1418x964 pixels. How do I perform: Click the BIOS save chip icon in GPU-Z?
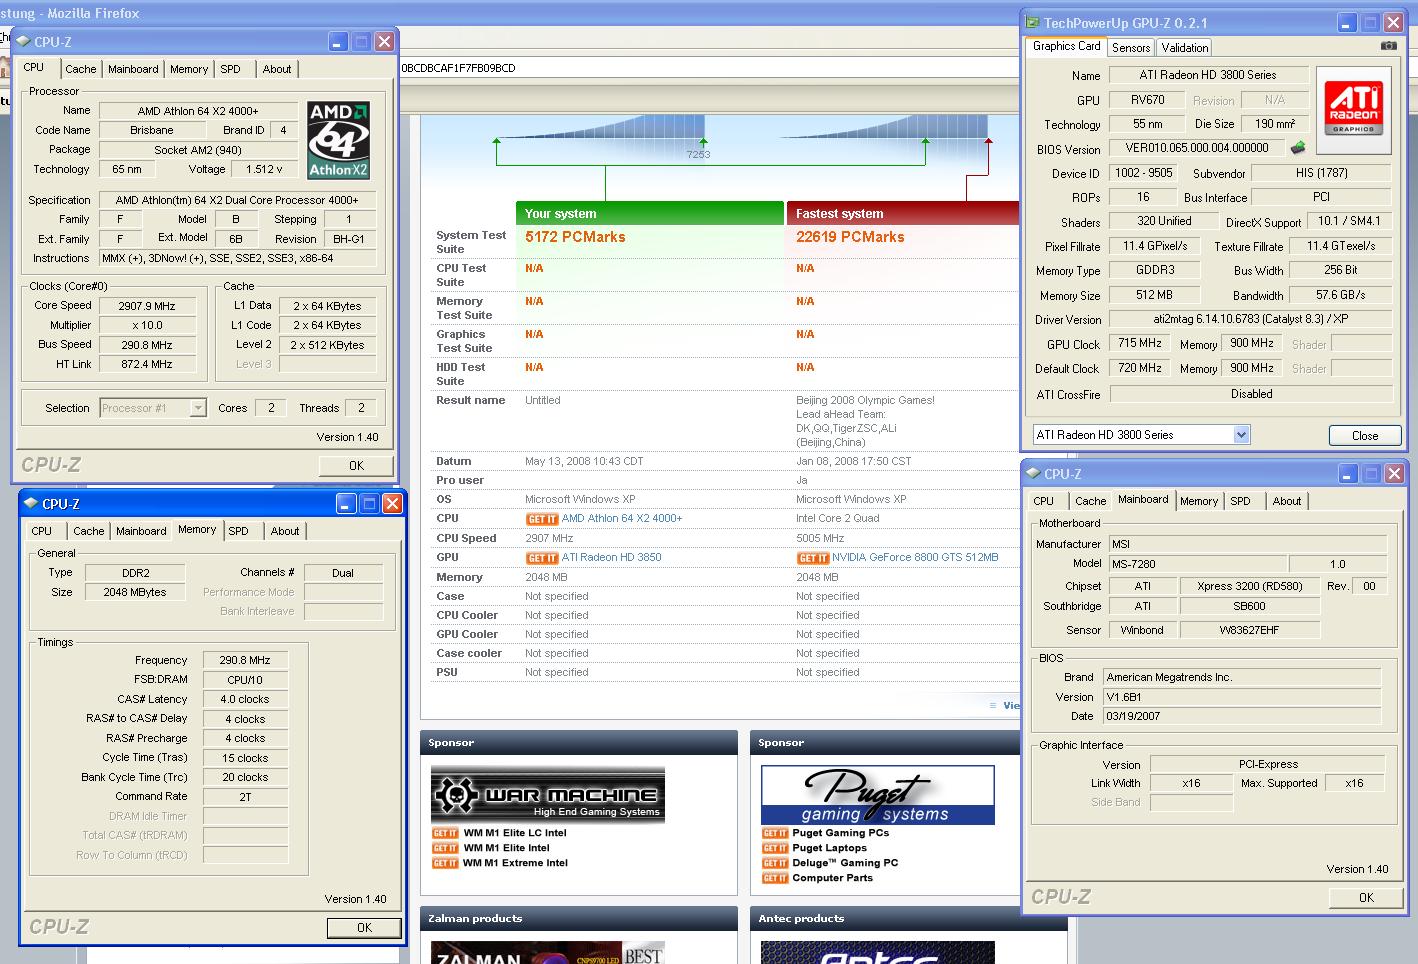pyautogui.click(x=1298, y=148)
